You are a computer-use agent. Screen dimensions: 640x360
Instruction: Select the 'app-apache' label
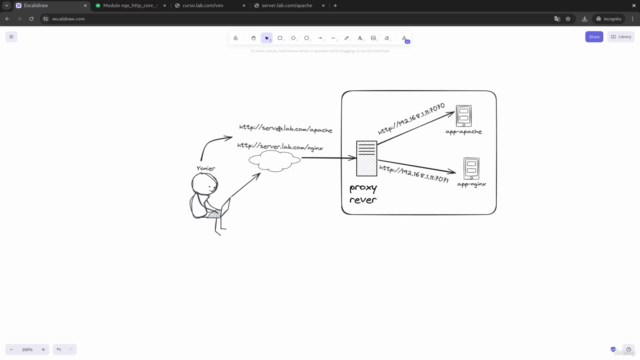coord(464,131)
